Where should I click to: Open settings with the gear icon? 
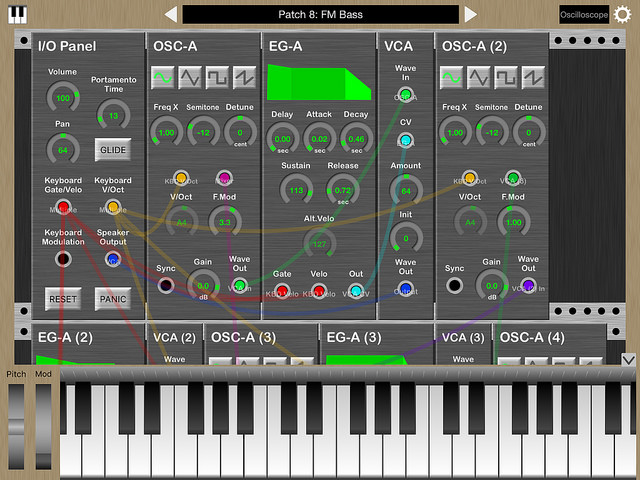624,14
